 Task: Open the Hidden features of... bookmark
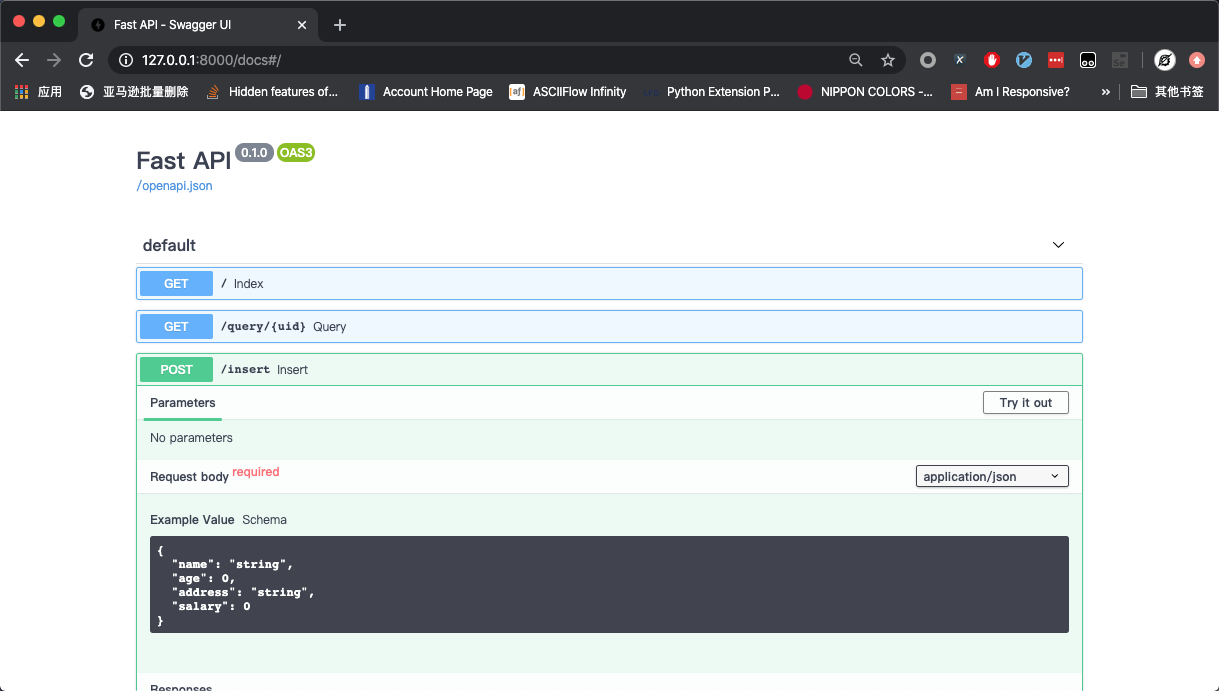[271, 92]
